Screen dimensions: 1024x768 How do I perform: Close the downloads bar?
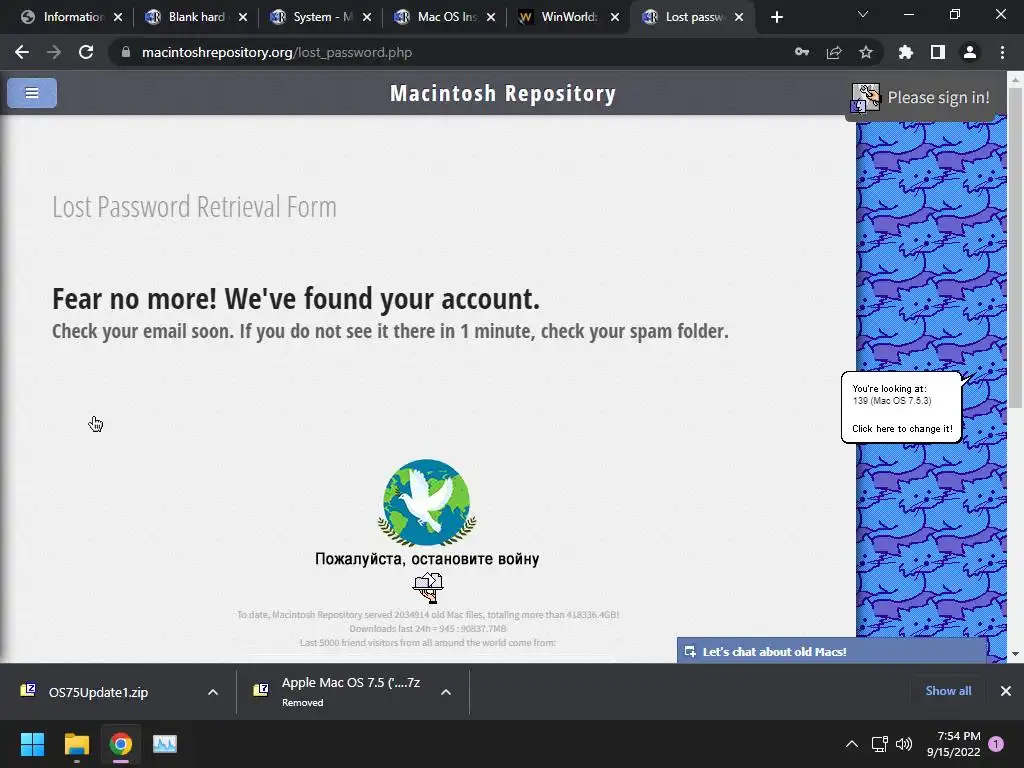pos(1006,690)
